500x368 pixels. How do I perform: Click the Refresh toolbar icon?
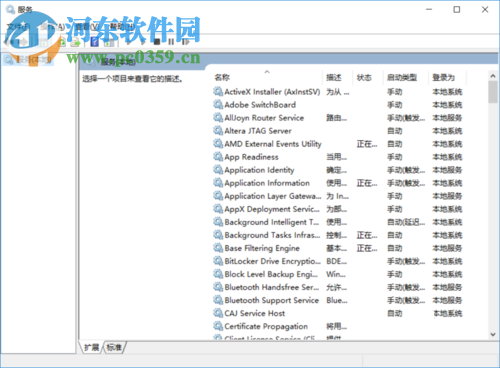pyautogui.click(x=62, y=42)
